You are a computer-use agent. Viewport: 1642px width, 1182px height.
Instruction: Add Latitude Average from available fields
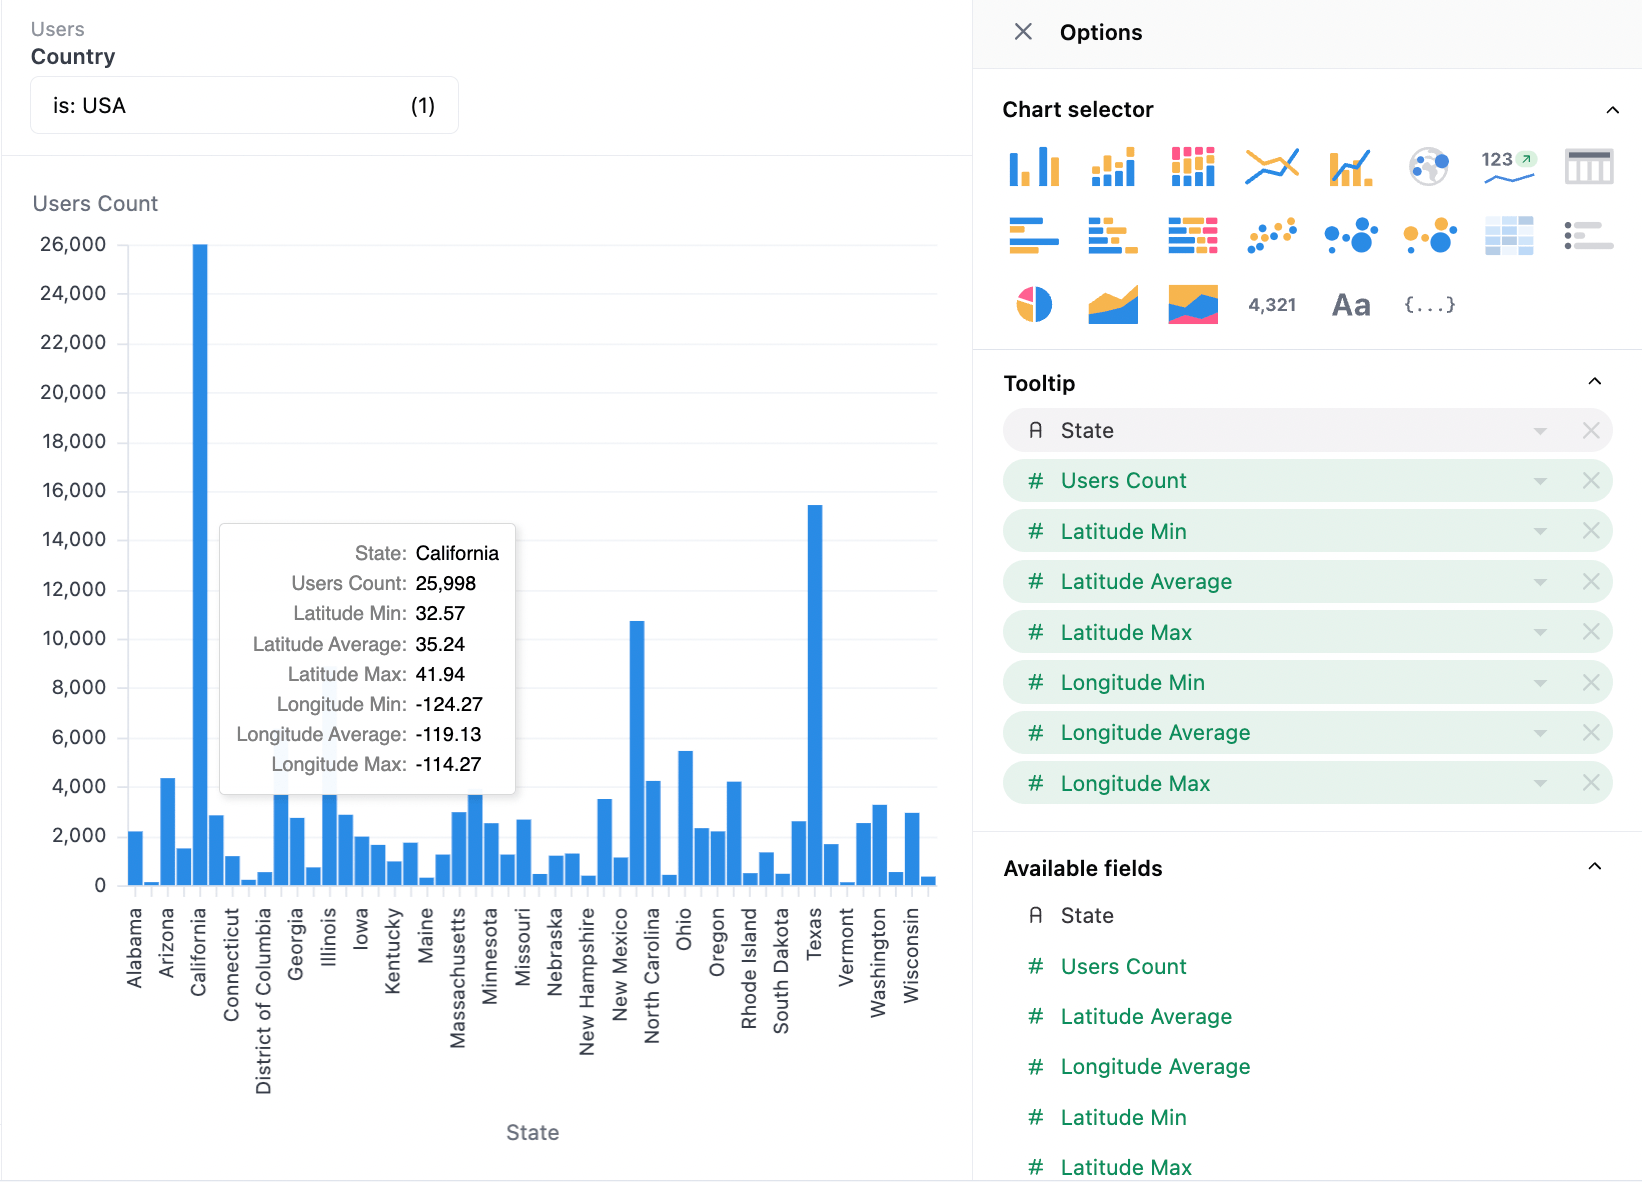pyautogui.click(x=1146, y=1016)
